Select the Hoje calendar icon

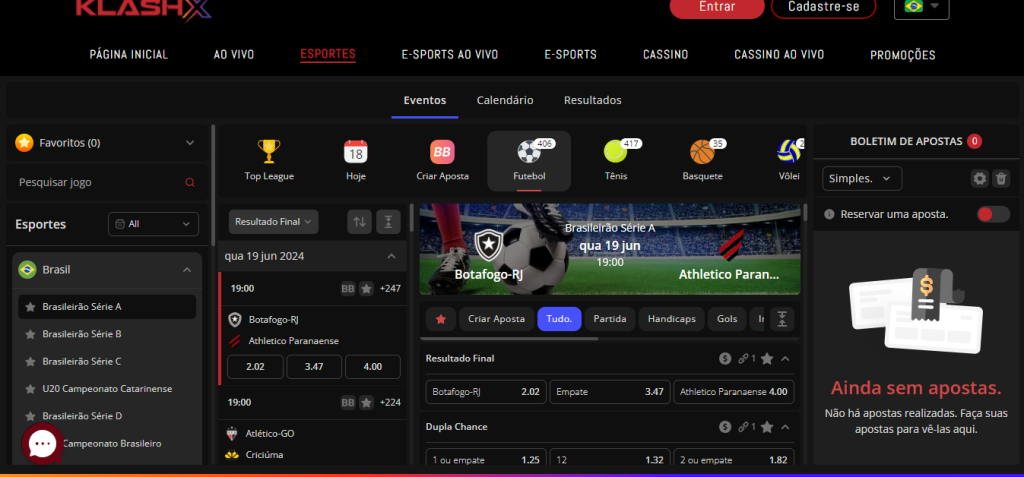pos(356,152)
